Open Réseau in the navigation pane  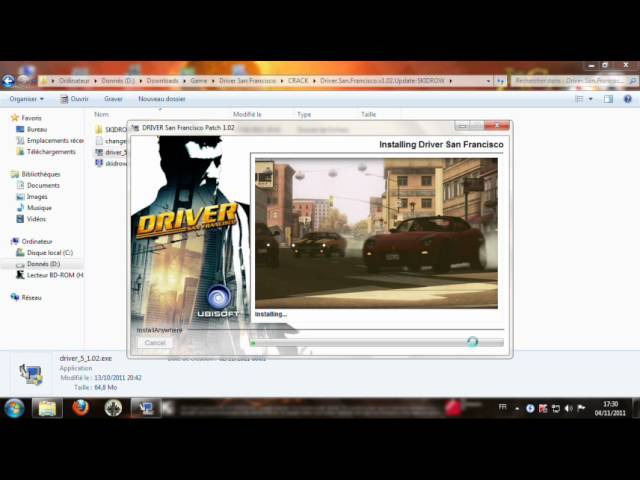pyautogui.click(x=31, y=298)
